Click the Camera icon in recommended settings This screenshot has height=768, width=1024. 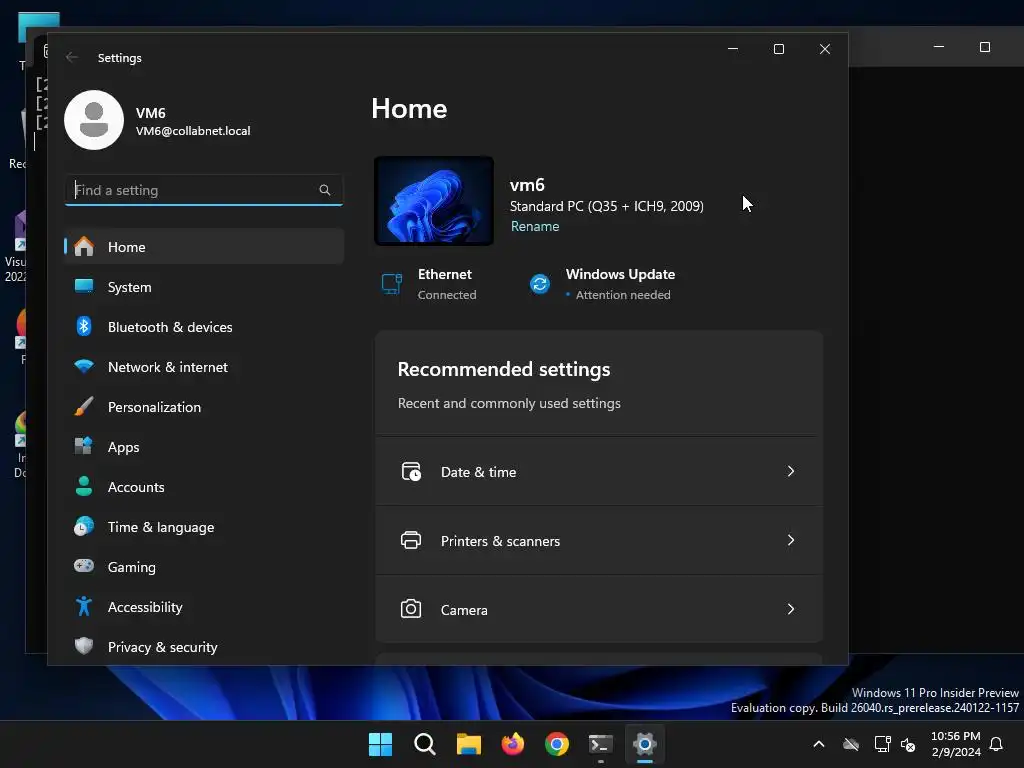411,609
